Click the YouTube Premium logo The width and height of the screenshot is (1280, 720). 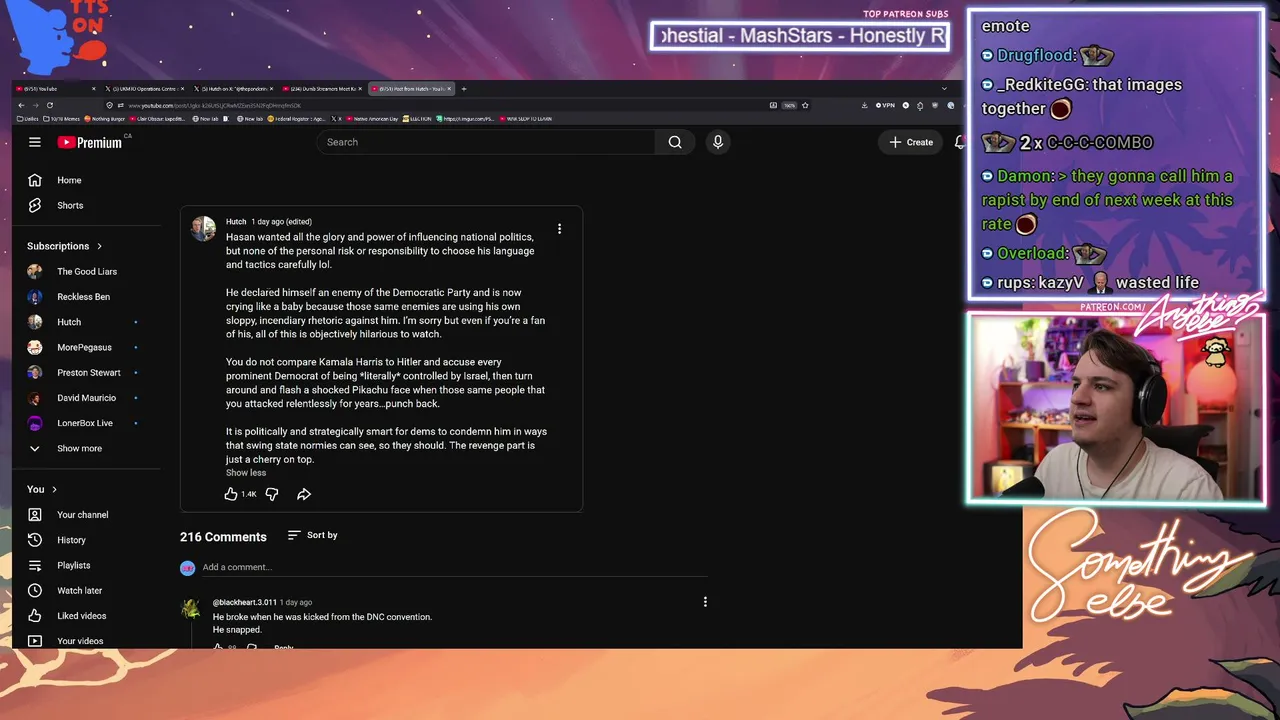click(90, 142)
